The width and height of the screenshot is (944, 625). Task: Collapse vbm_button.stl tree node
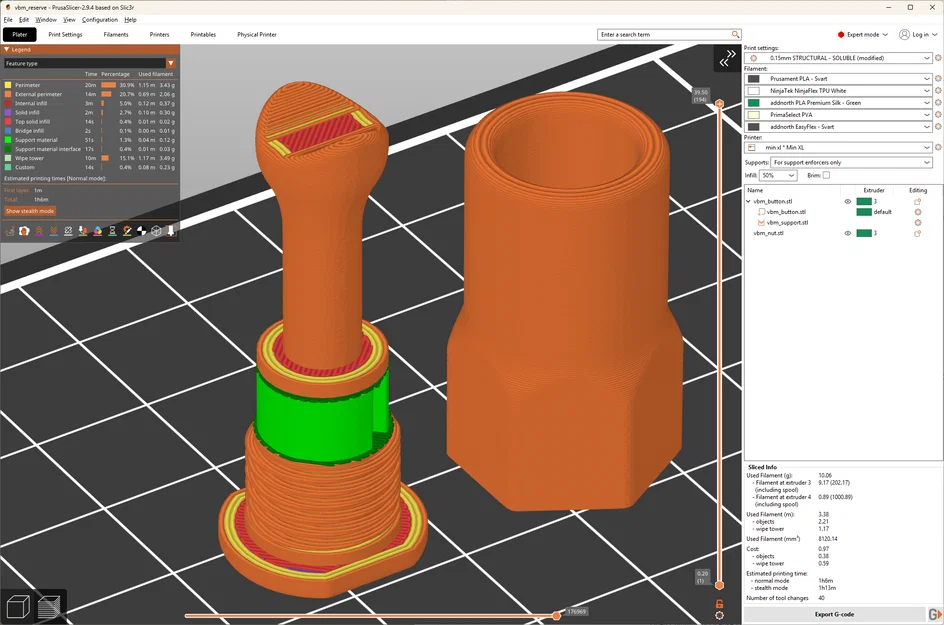(748, 202)
